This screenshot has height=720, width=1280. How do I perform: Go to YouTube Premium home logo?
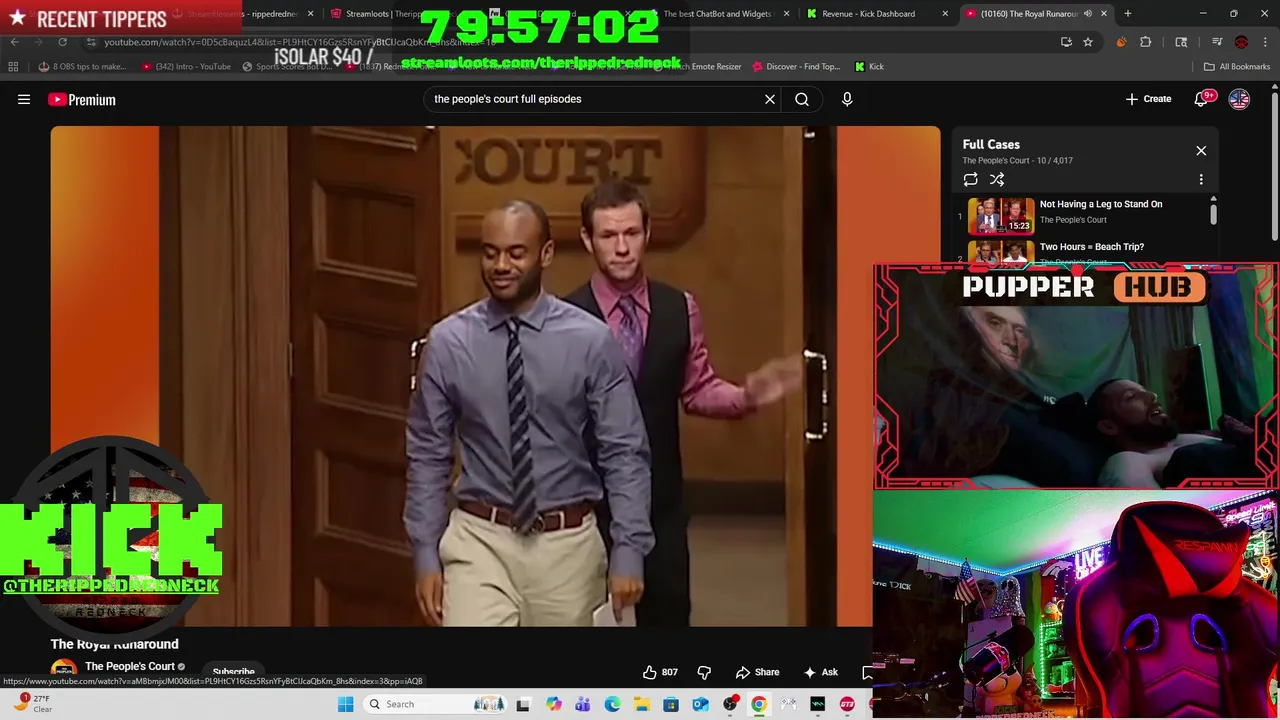pos(82,99)
